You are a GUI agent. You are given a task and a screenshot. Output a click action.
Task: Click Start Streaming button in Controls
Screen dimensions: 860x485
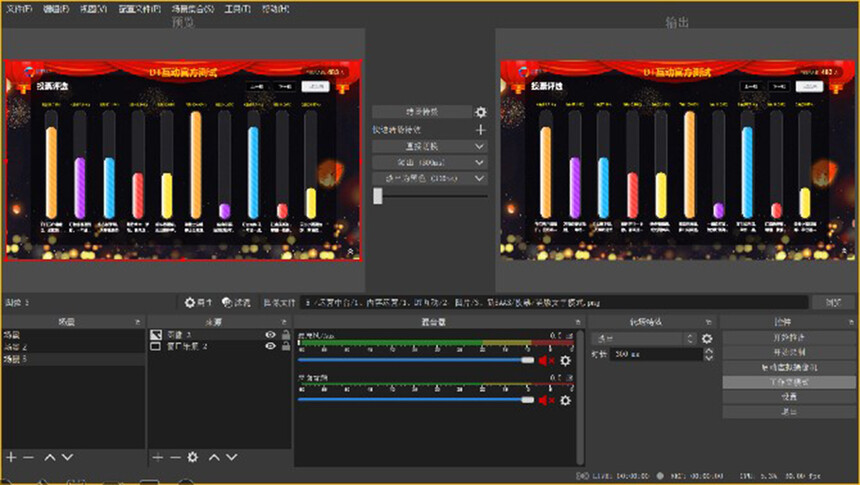coord(789,337)
